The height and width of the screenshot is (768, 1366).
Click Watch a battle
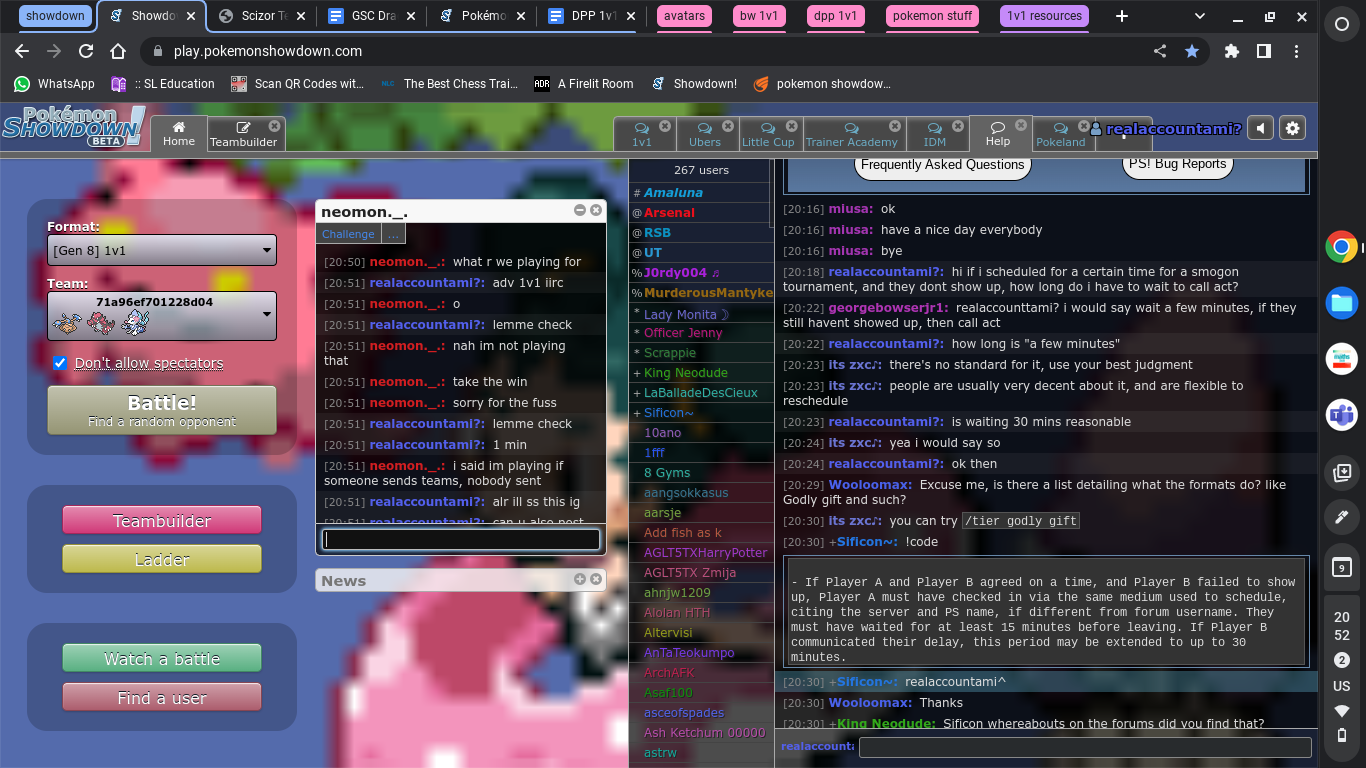point(162,659)
